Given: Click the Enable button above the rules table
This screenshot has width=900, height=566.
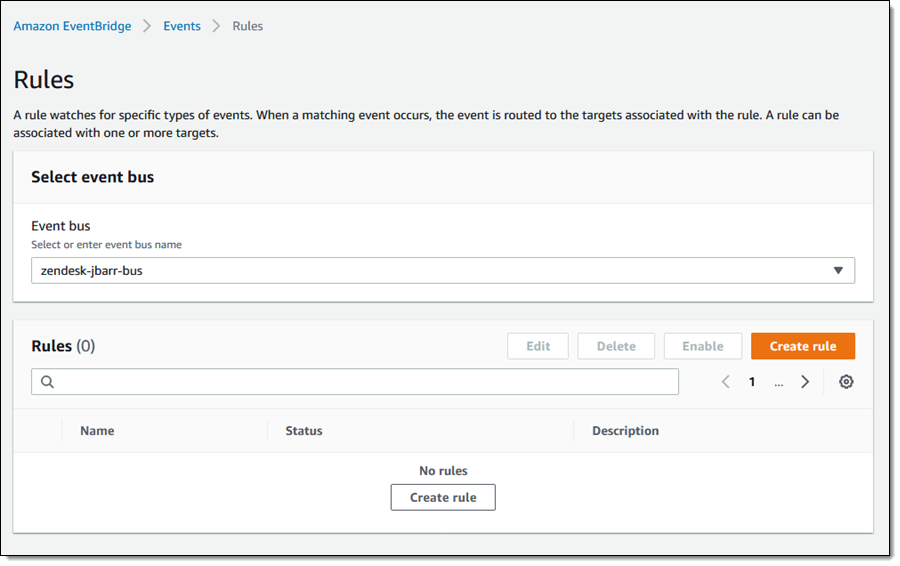Looking at the screenshot, I should coord(702,346).
